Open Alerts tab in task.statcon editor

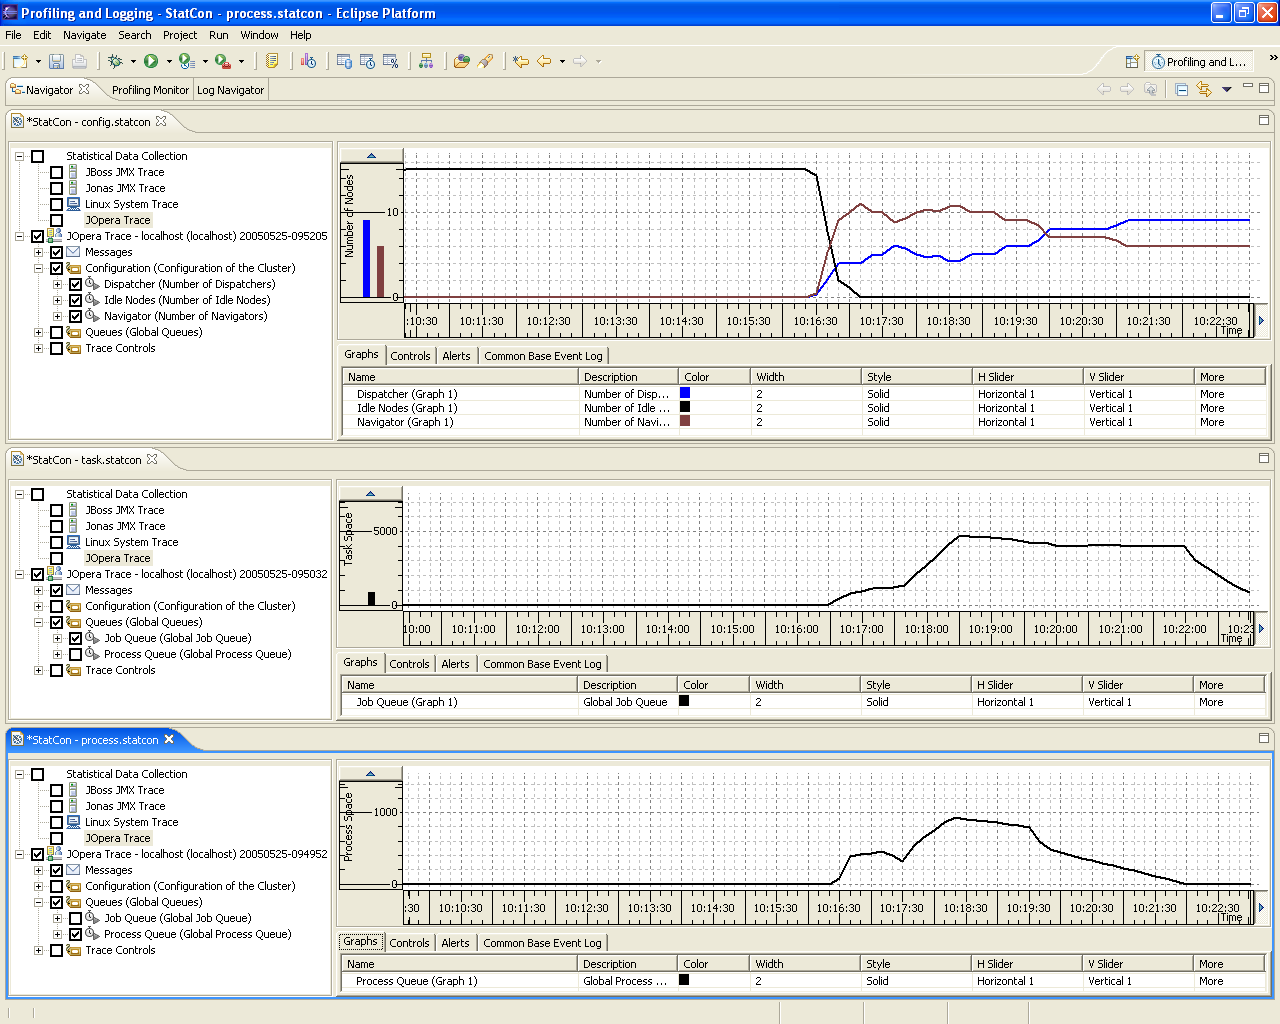coord(455,664)
